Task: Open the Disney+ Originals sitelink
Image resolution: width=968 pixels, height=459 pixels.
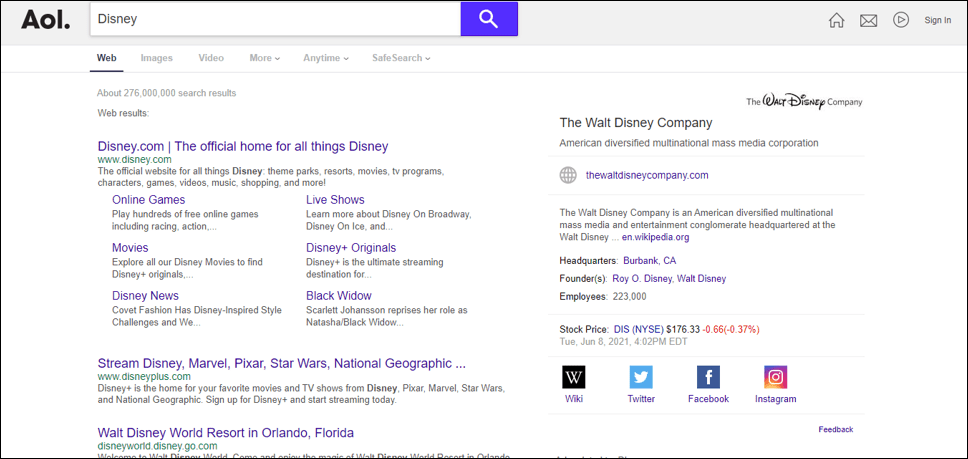Action: [x=351, y=248]
